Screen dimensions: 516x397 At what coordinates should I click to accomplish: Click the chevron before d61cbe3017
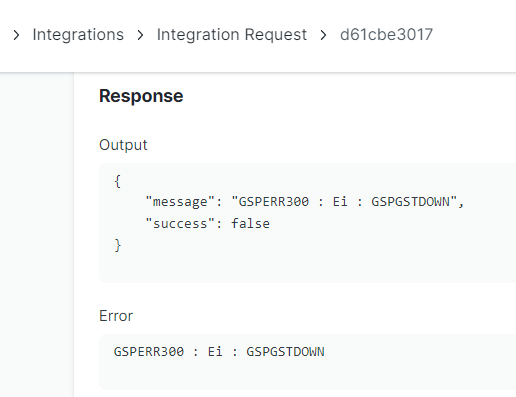323,35
